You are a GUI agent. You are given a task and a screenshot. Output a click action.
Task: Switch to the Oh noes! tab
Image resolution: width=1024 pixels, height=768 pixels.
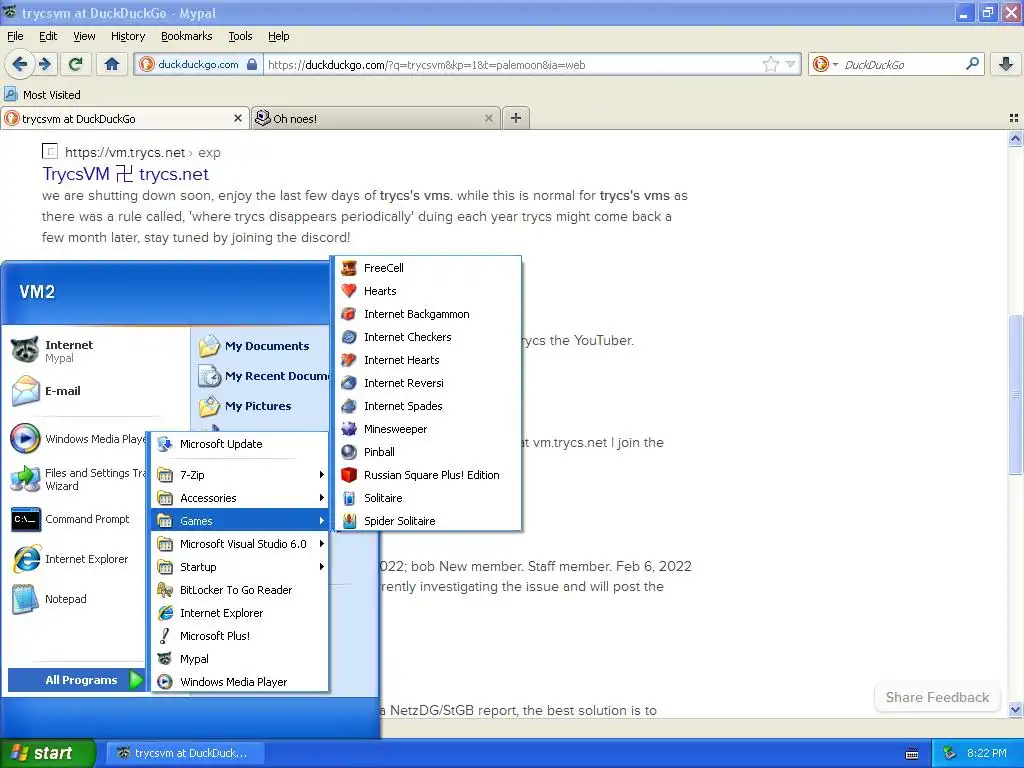point(376,118)
